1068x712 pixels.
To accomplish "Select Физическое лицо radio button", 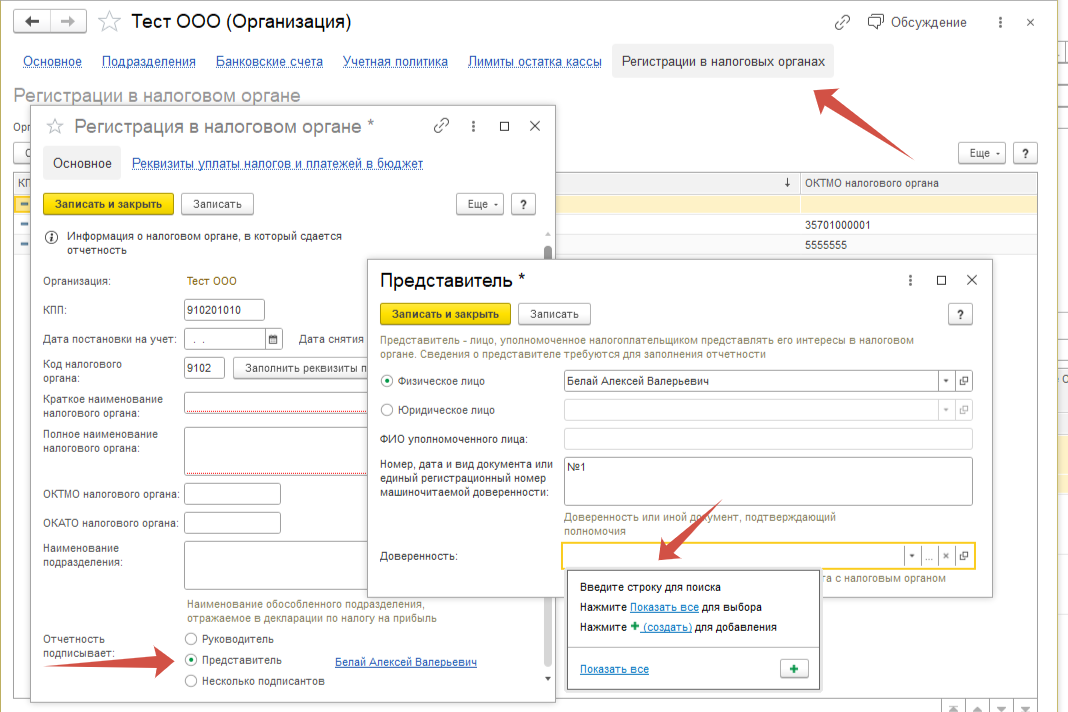I will [388, 381].
